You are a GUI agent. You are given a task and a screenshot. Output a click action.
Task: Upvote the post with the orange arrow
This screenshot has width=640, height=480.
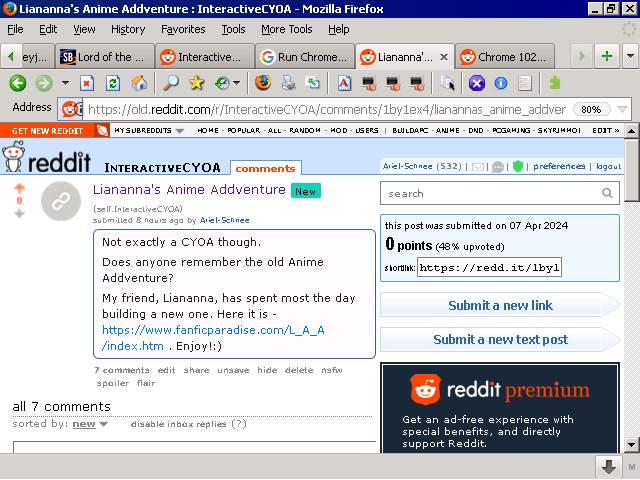(x=20, y=188)
